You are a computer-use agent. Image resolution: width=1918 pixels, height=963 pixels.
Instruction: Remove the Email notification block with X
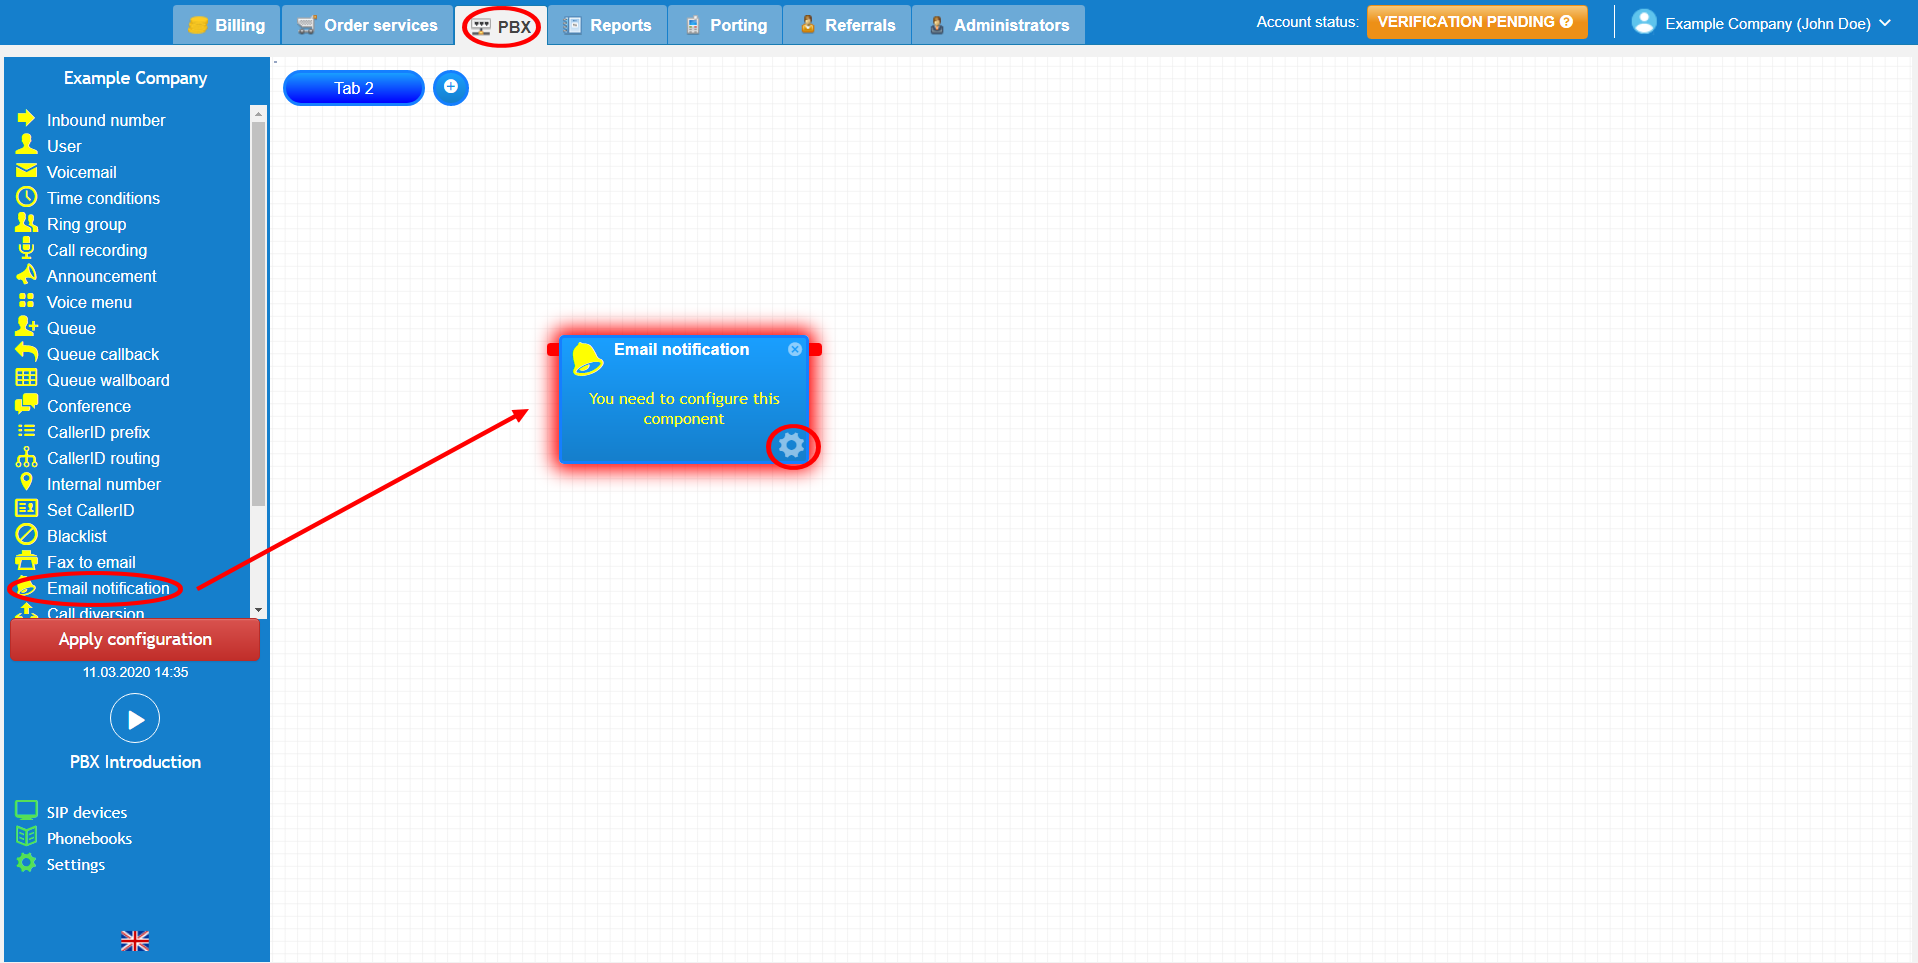[x=795, y=349]
